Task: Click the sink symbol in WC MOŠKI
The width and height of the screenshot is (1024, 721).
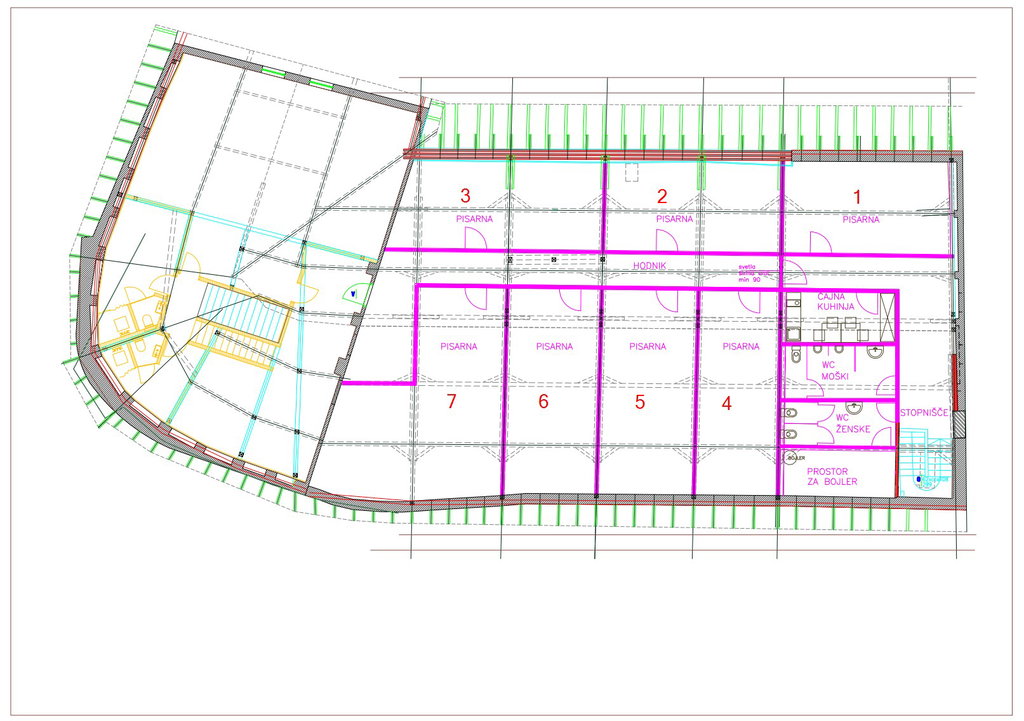Action: coord(877,352)
